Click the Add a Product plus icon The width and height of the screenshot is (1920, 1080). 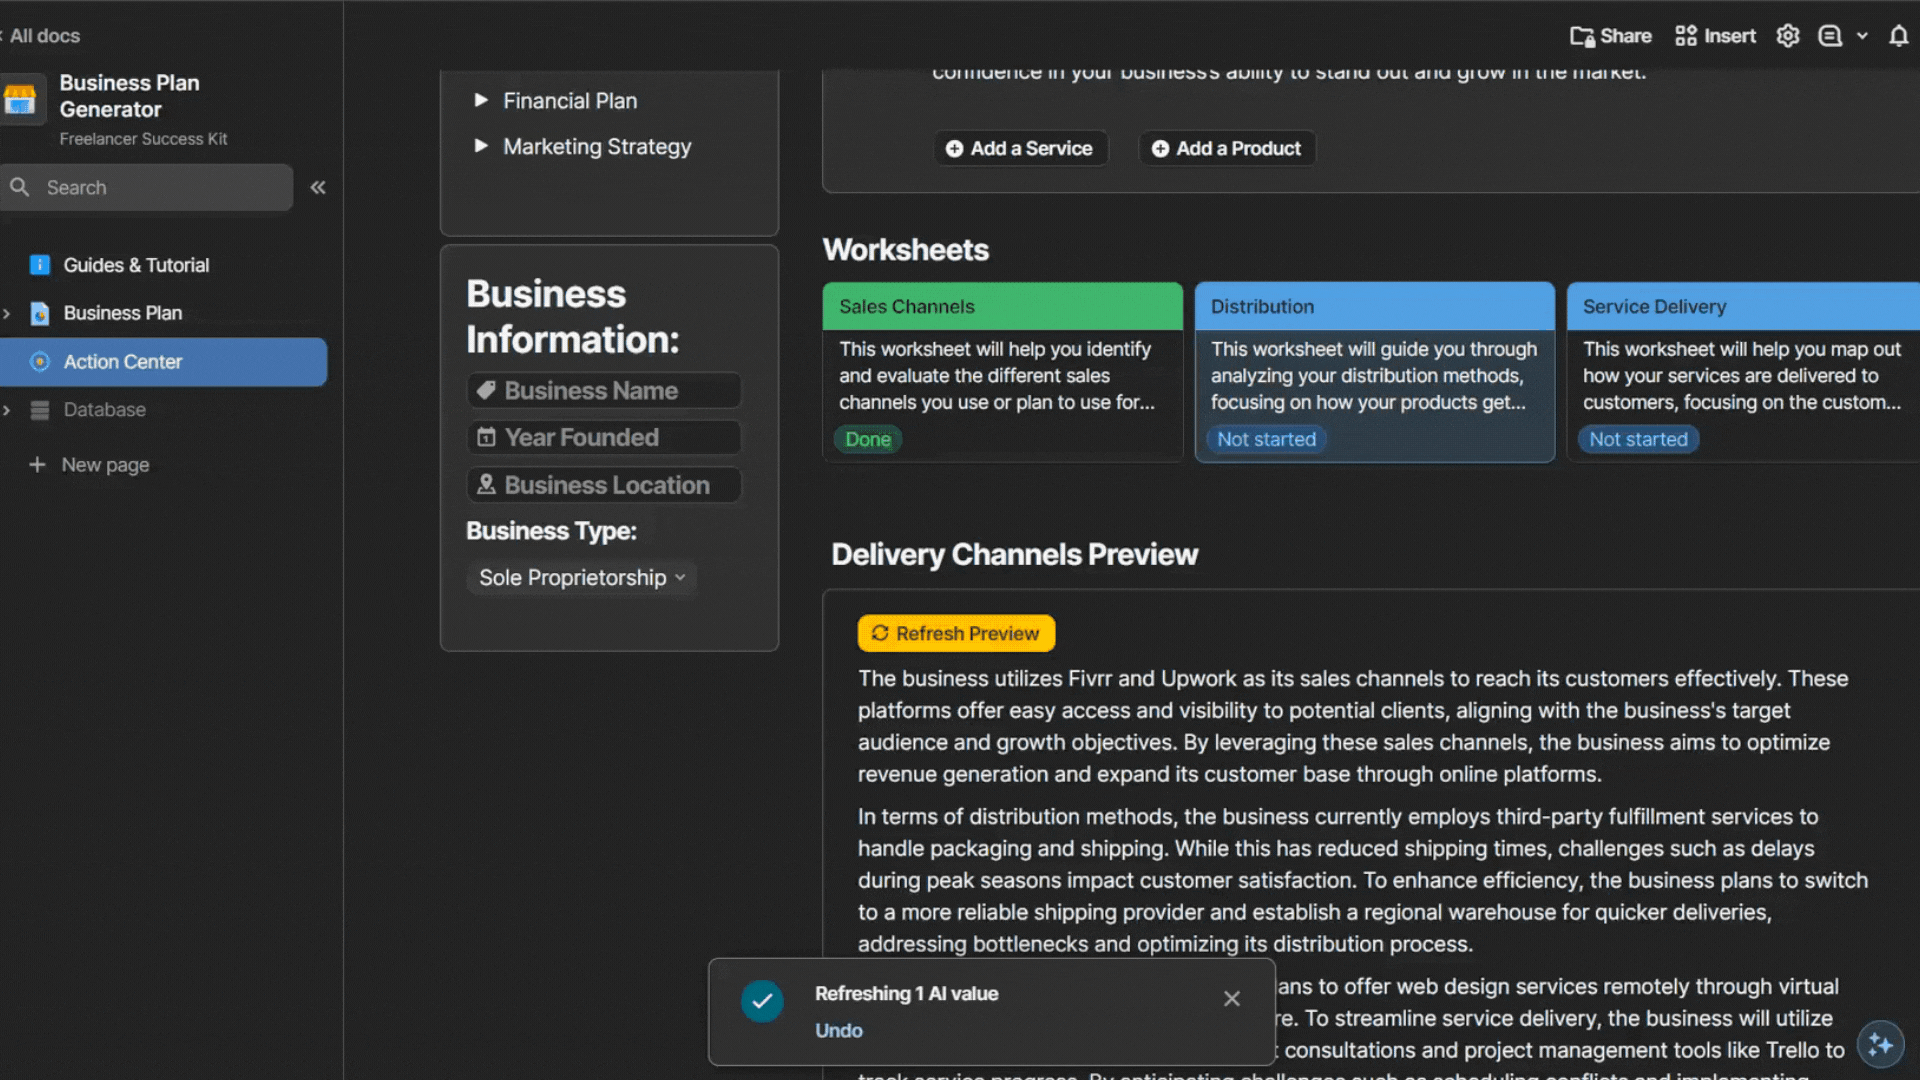coord(1159,148)
